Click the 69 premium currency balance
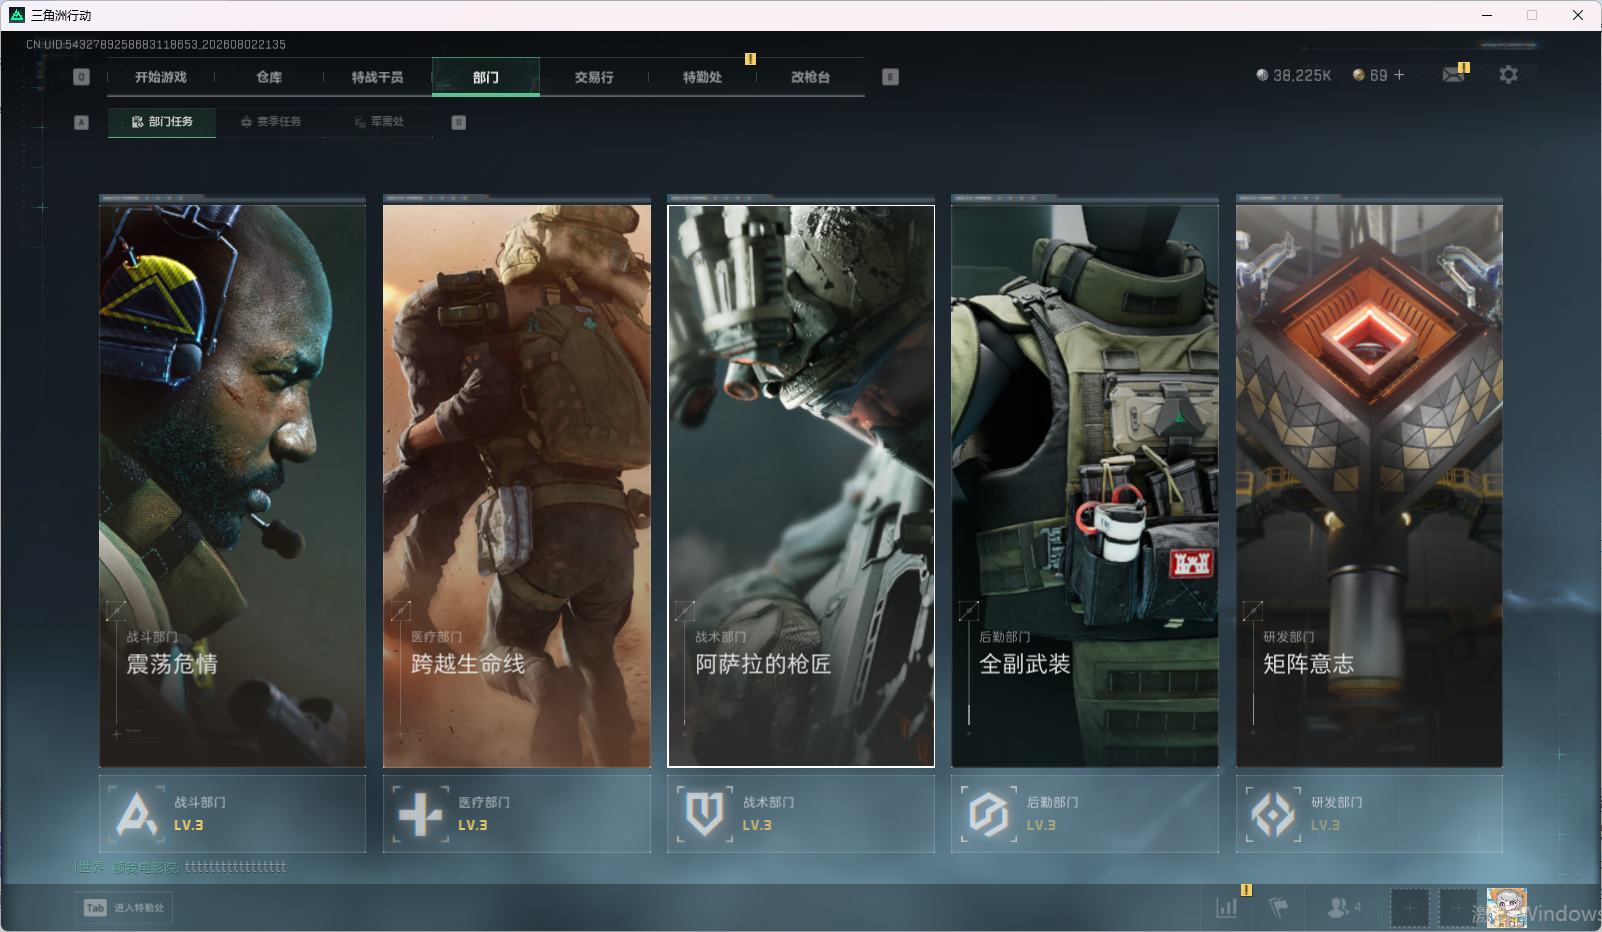1602x932 pixels. [x=1370, y=75]
